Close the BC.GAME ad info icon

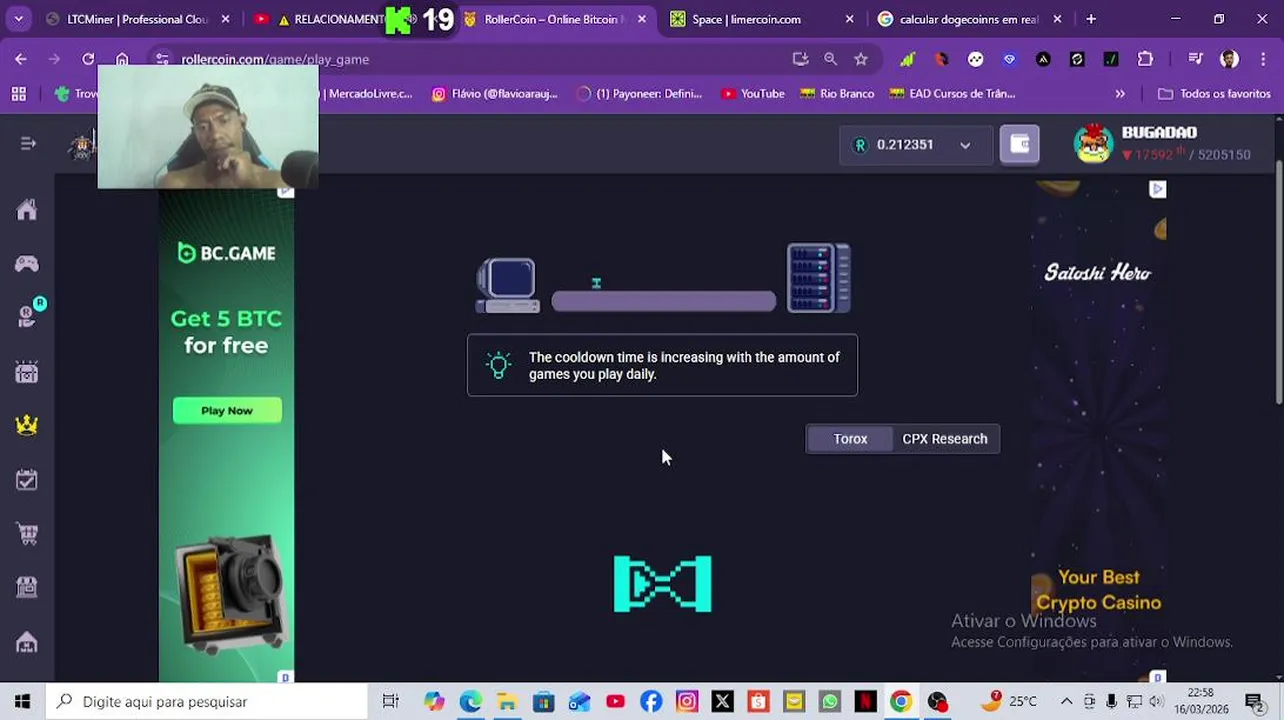pyautogui.click(x=286, y=190)
